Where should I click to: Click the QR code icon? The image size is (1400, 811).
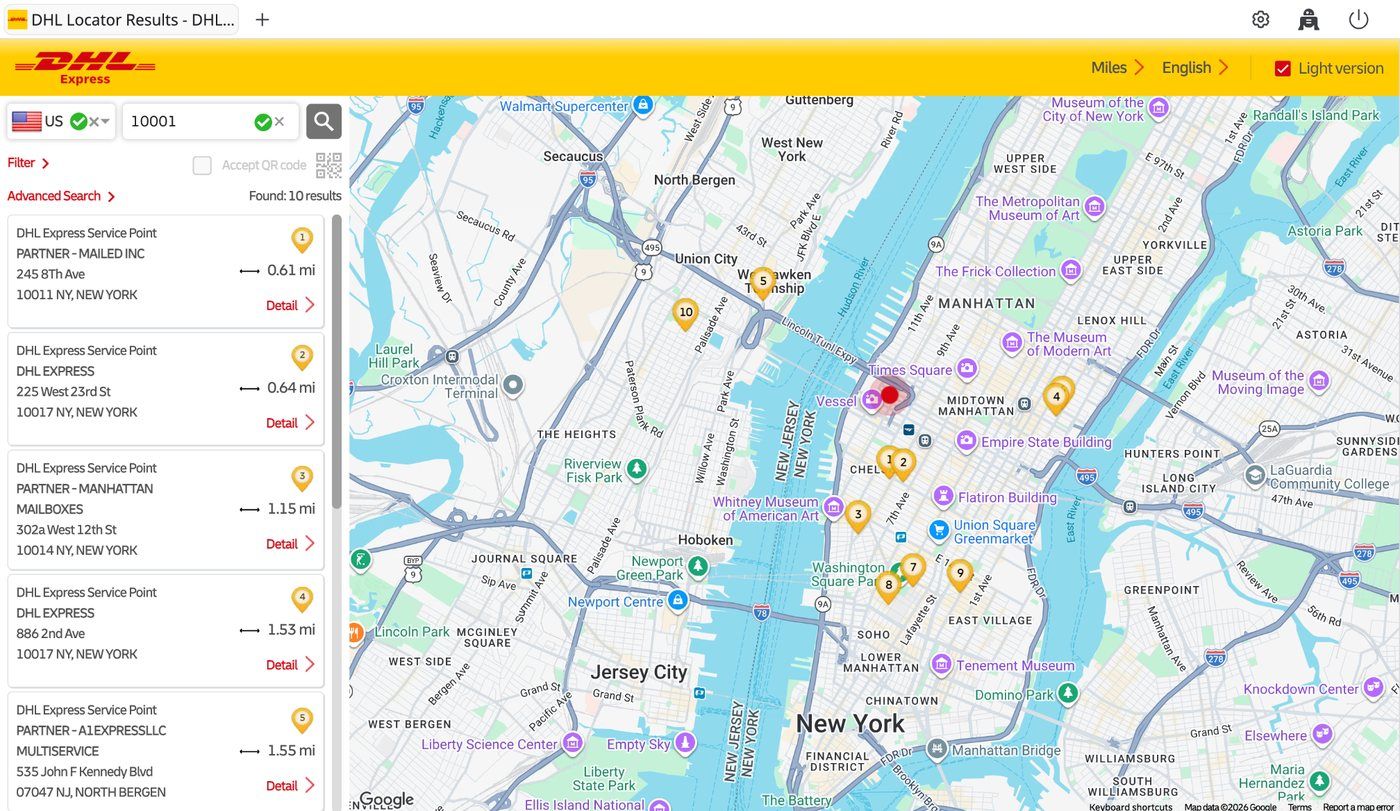329,165
